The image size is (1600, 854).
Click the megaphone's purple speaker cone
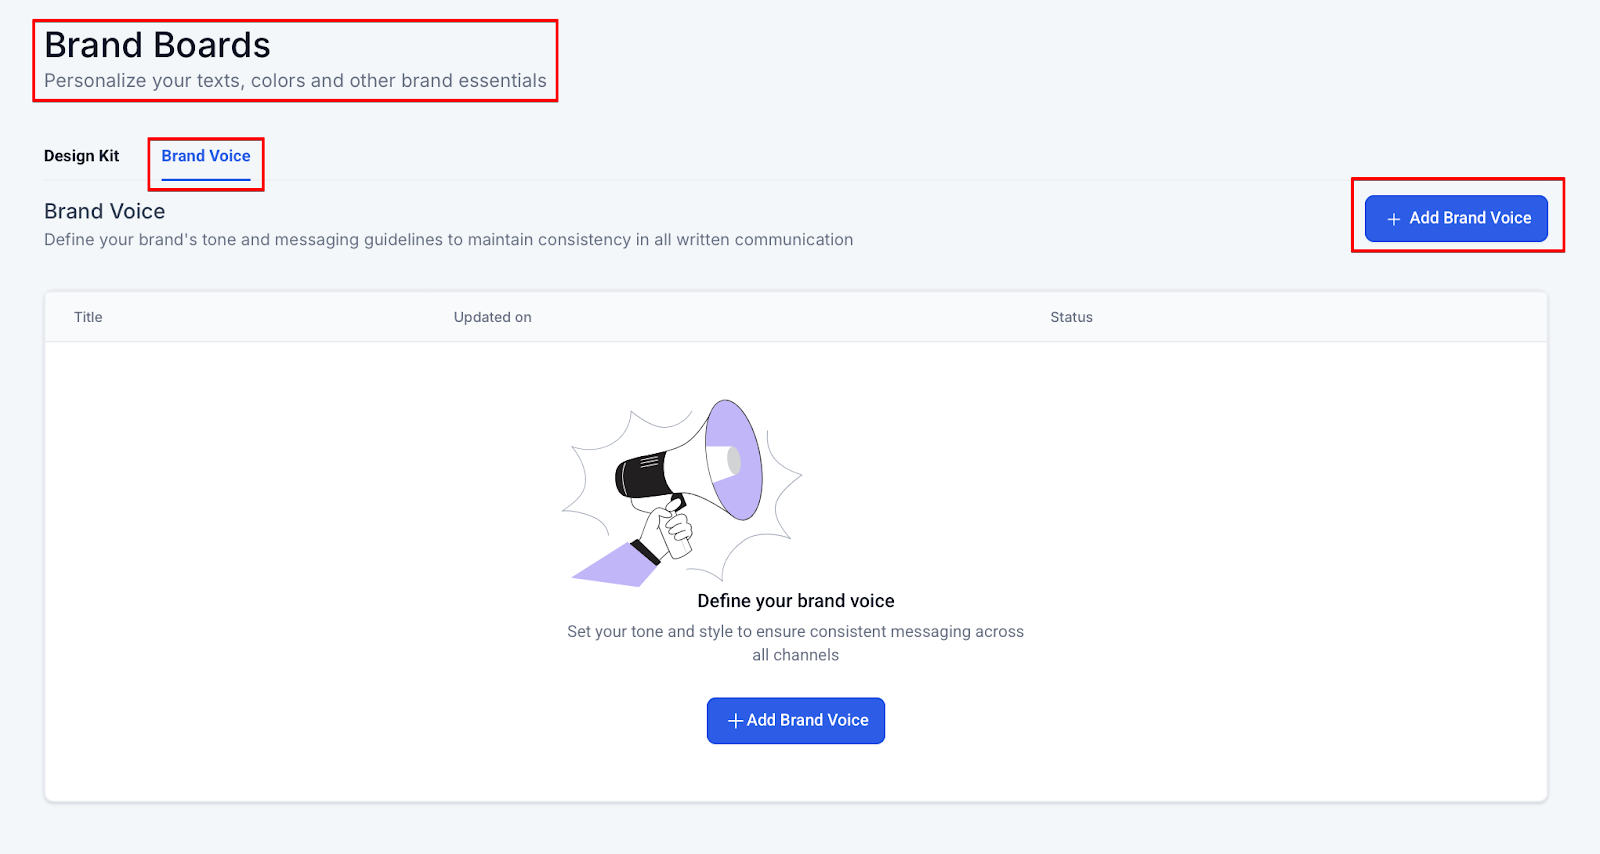click(x=734, y=460)
